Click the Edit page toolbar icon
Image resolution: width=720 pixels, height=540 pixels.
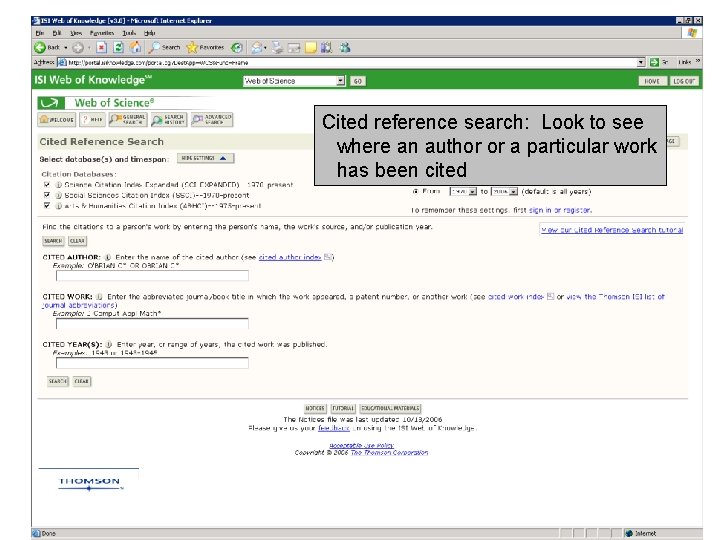pos(294,48)
